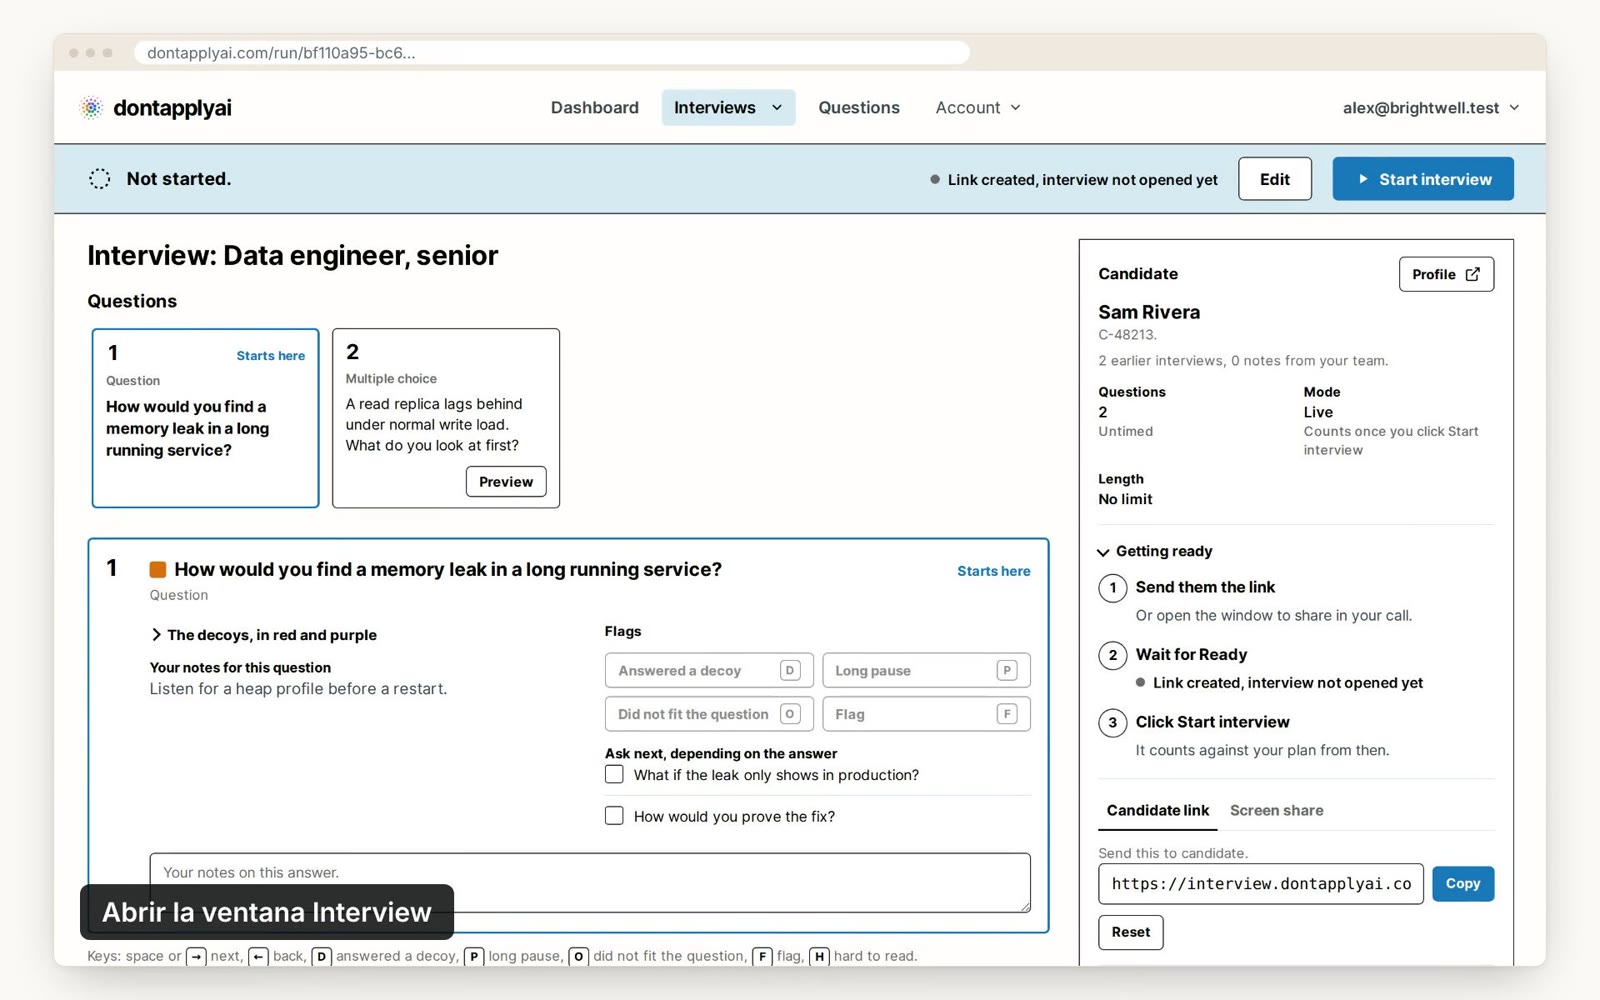
Task: Click the O key badge on Did not fit
Action: pos(790,714)
